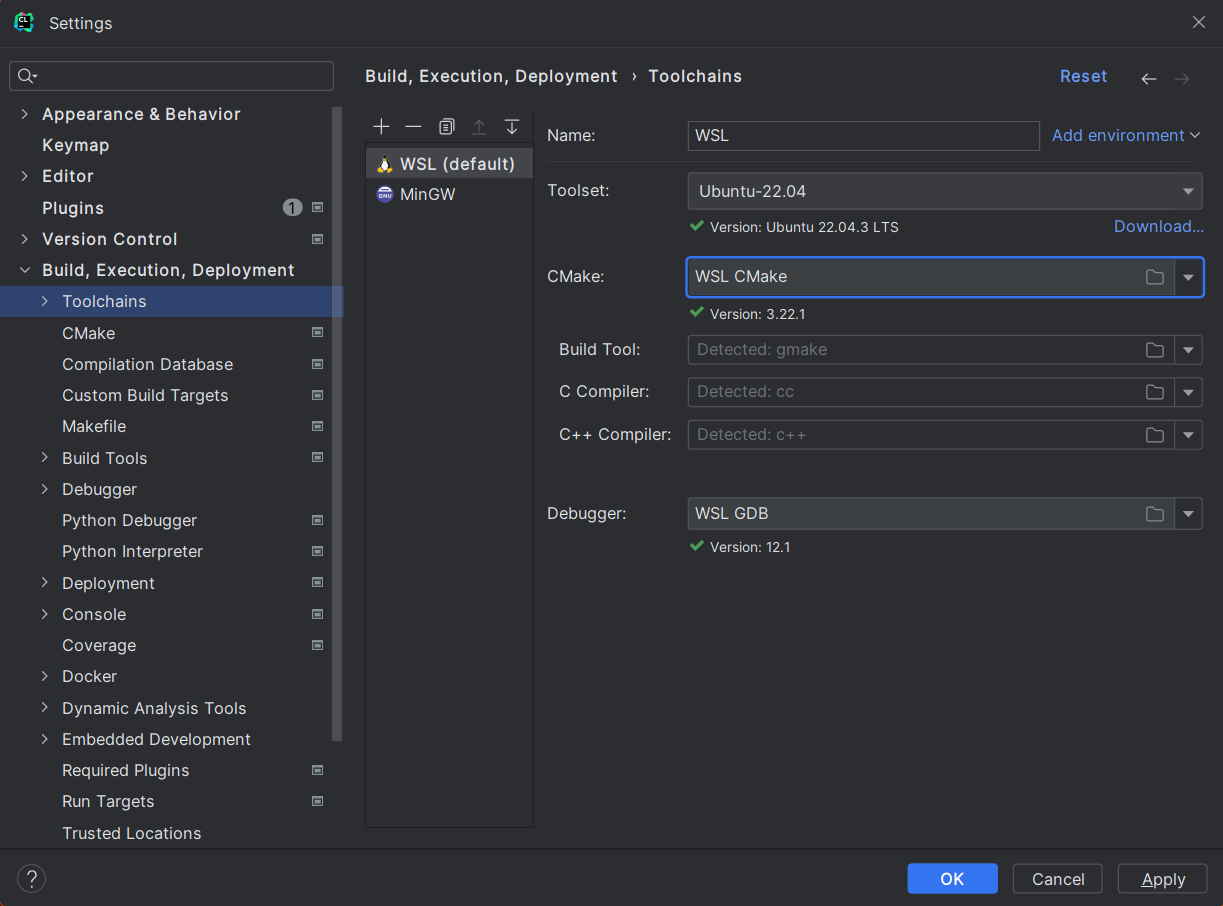
Task: Open Custom Build Targets settings
Action: coord(145,395)
